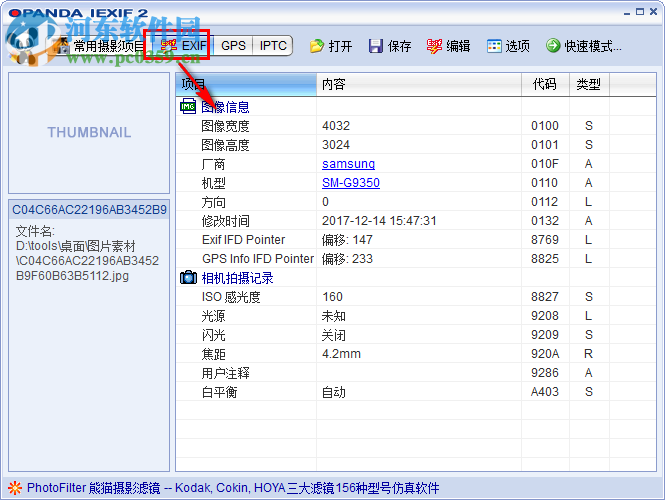The image size is (665, 500).
Task: Click the 相机拍摄记录 camera group icon
Action: click(x=188, y=278)
